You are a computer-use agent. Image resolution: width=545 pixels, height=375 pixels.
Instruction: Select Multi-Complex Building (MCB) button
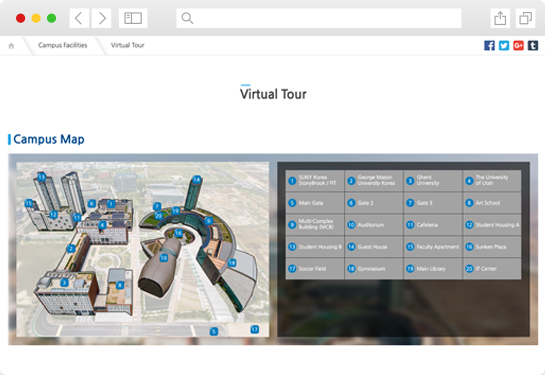coord(315,225)
